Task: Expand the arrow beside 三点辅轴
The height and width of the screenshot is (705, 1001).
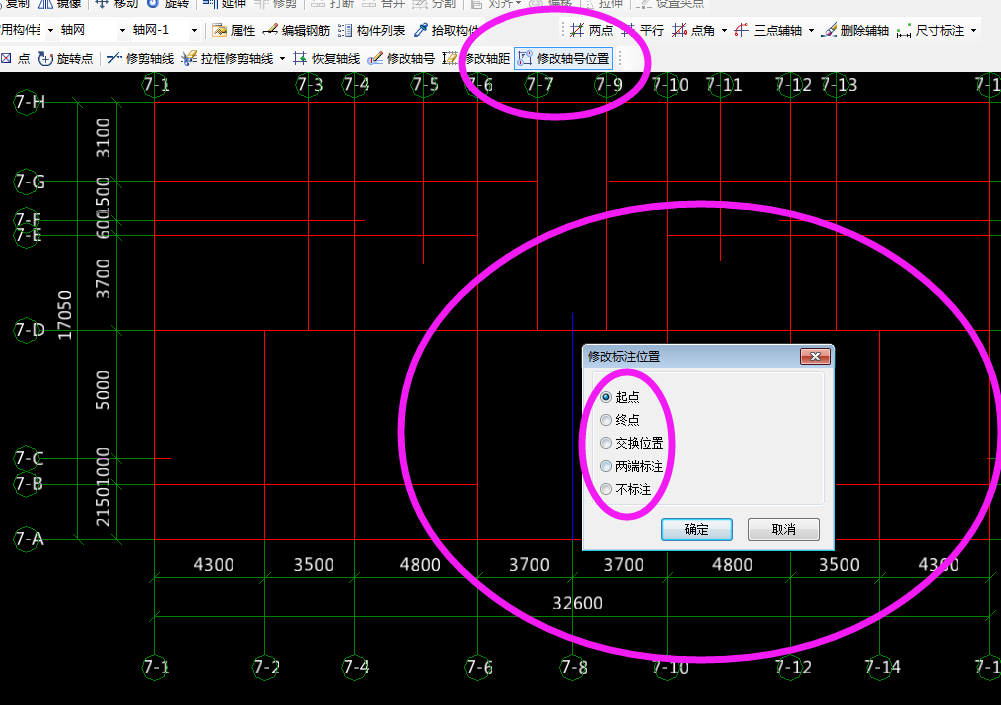Action: click(811, 30)
